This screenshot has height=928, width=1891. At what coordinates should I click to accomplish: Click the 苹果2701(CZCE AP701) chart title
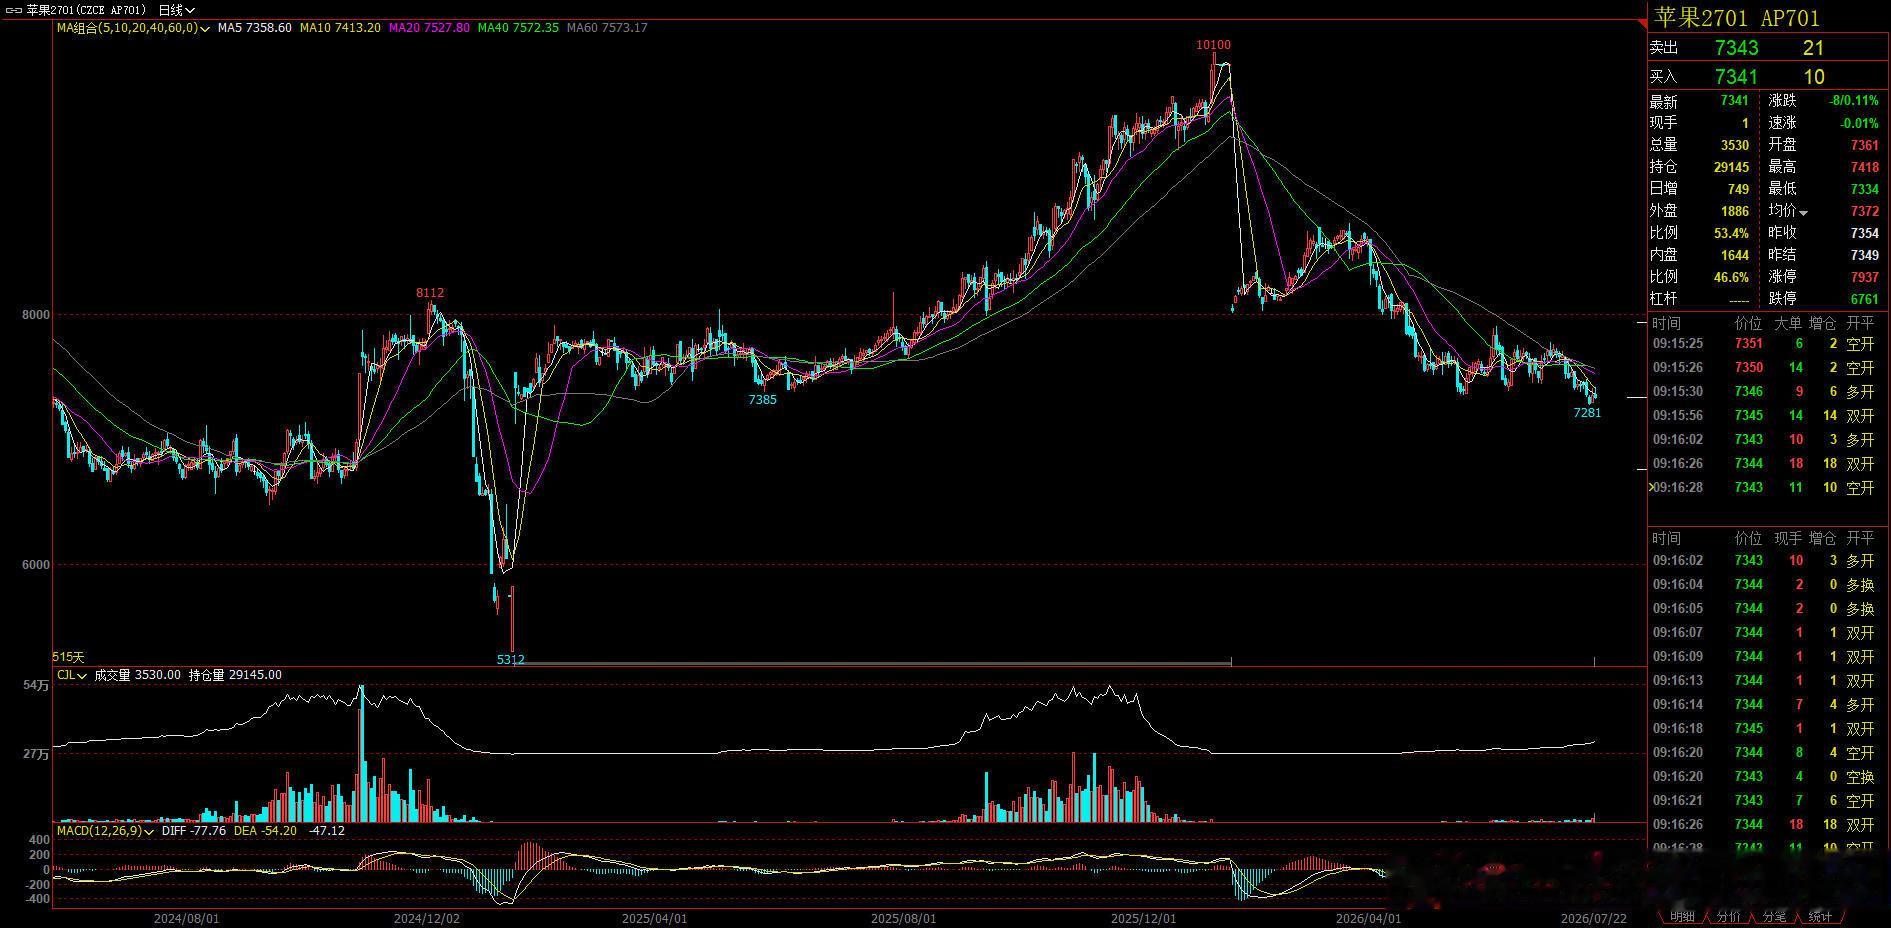[86, 10]
